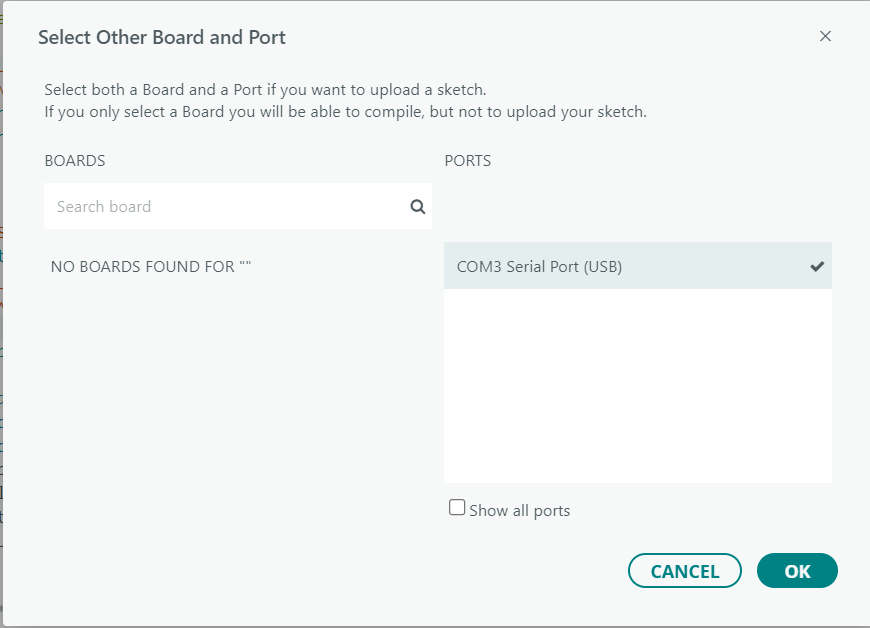Screen dimensions: 870x628
Task: Click the NO BOARDS FOUND message
Action: 150,267
